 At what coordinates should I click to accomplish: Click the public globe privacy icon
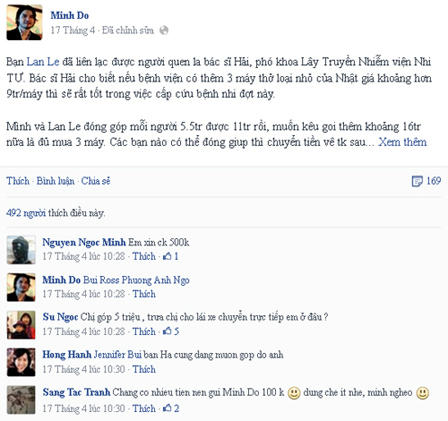164,30
